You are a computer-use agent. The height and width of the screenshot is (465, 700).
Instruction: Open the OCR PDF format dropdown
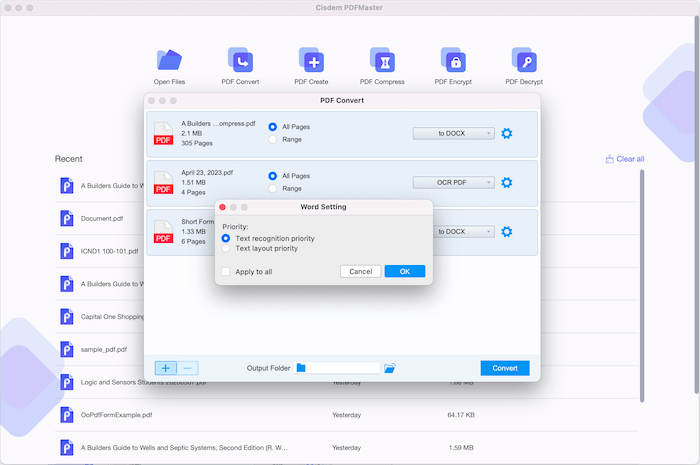pyautogui.click(x=454, y=183)
